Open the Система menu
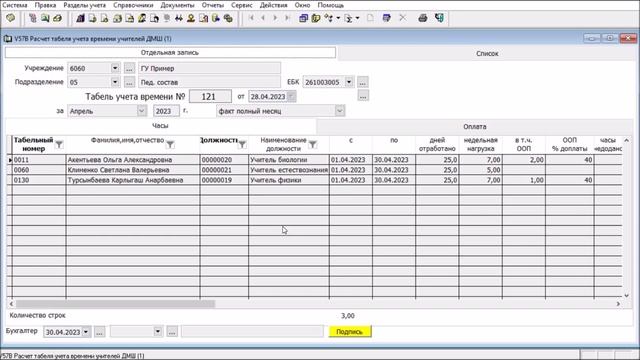 point(15,5)
